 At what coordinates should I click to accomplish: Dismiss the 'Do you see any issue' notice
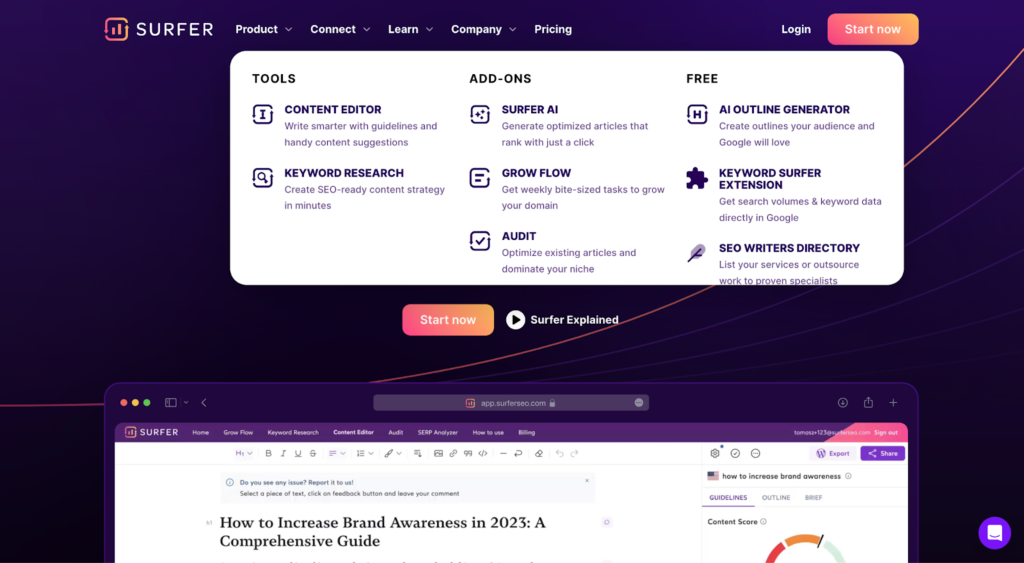pos(587,481)
